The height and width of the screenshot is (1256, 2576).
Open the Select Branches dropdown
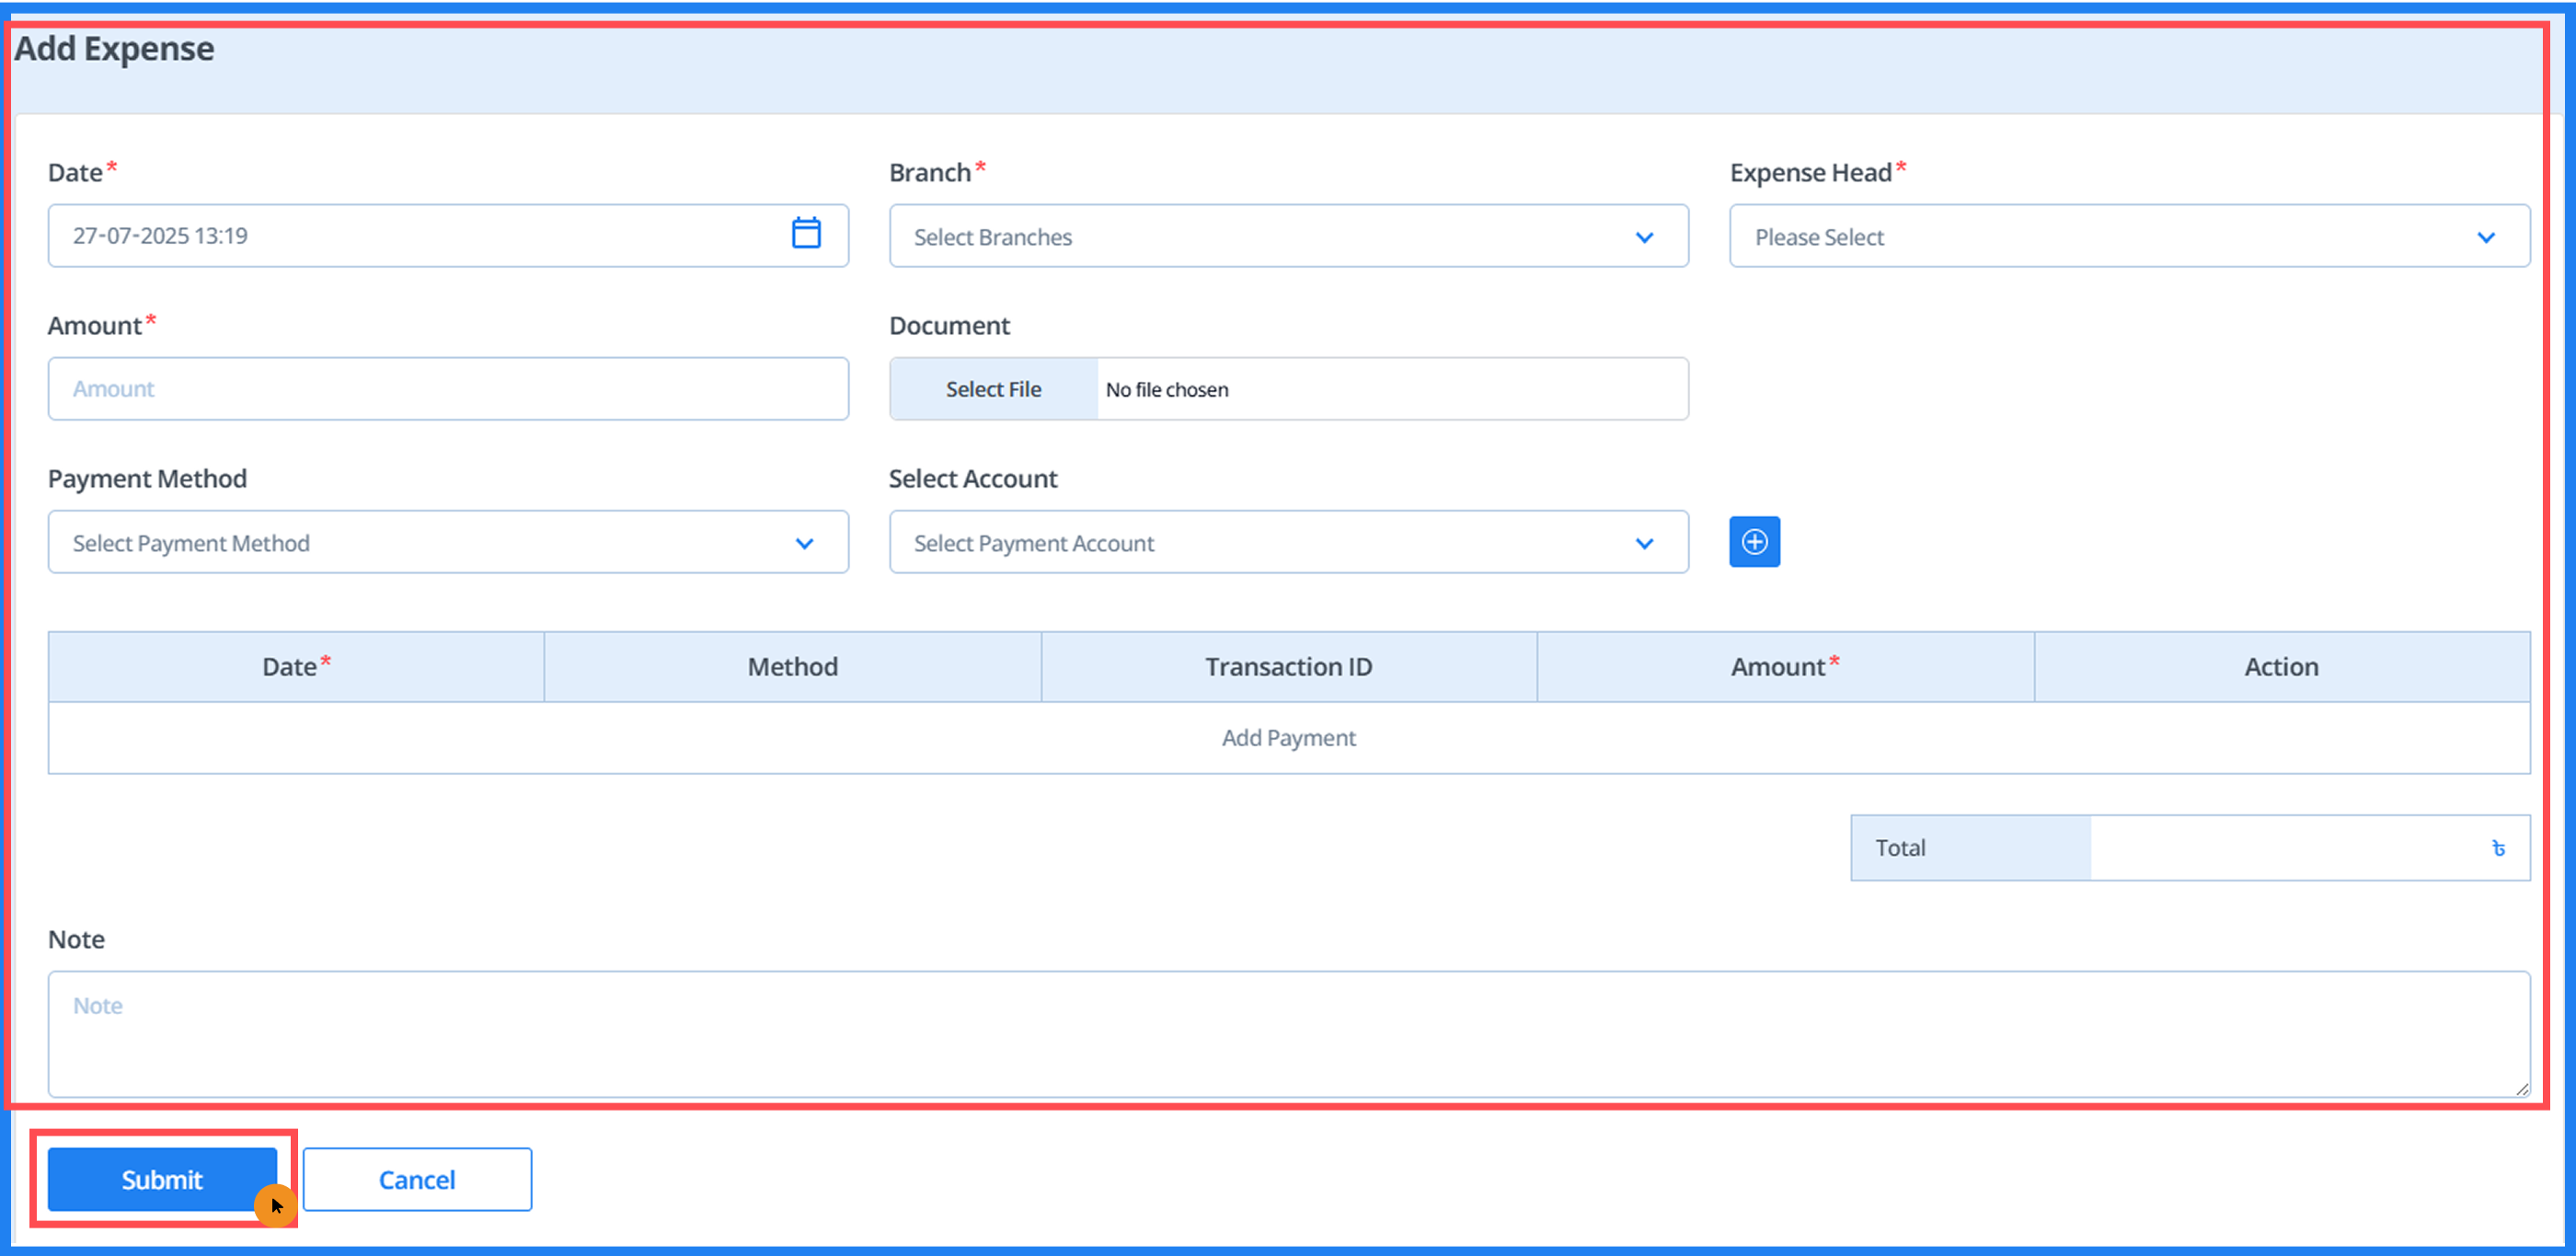click(x=1288, y=236)
